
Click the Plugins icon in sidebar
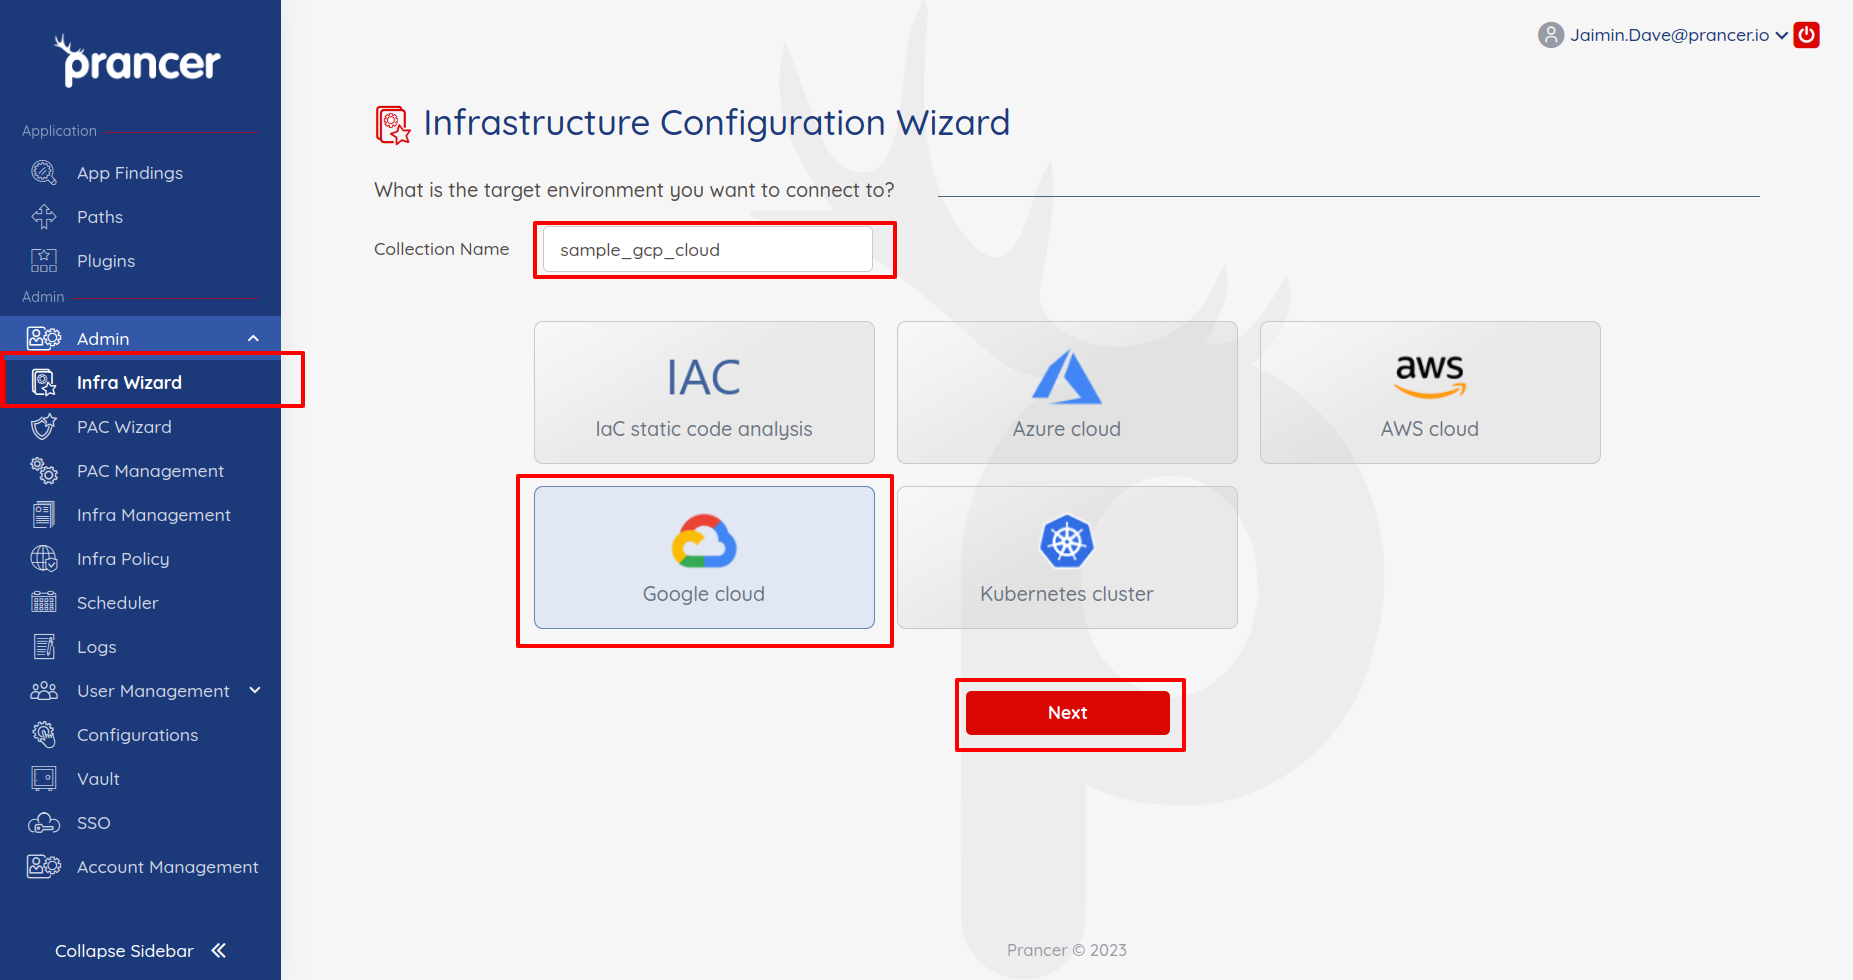coord(44,261)
